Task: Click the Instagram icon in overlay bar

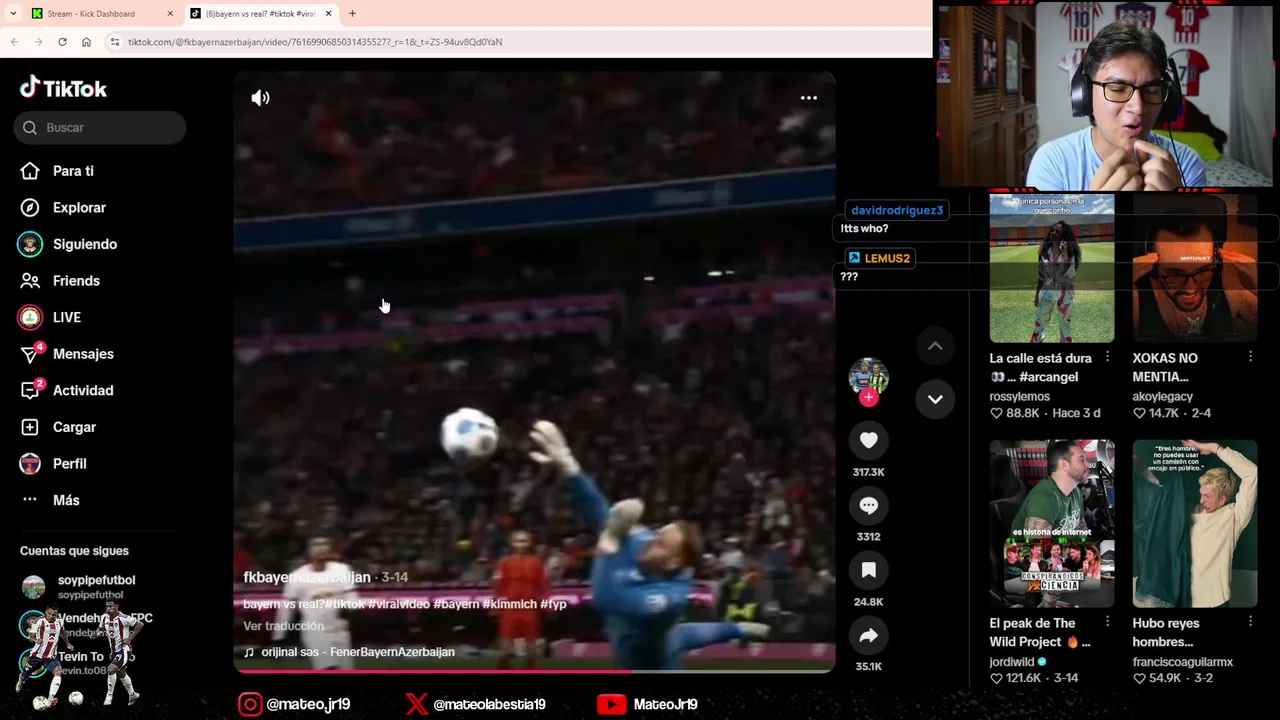Action: [250, 704]
